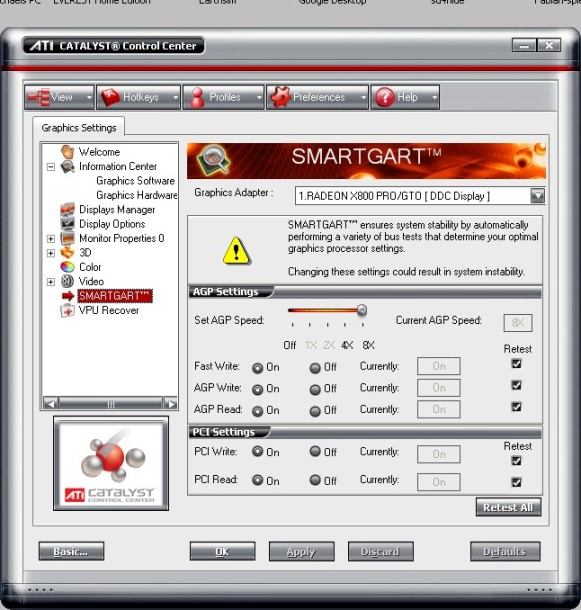The height and width of the screenshot is (610, 581).
Task: Expand the 3D tree node
Action: click(51, 253)
